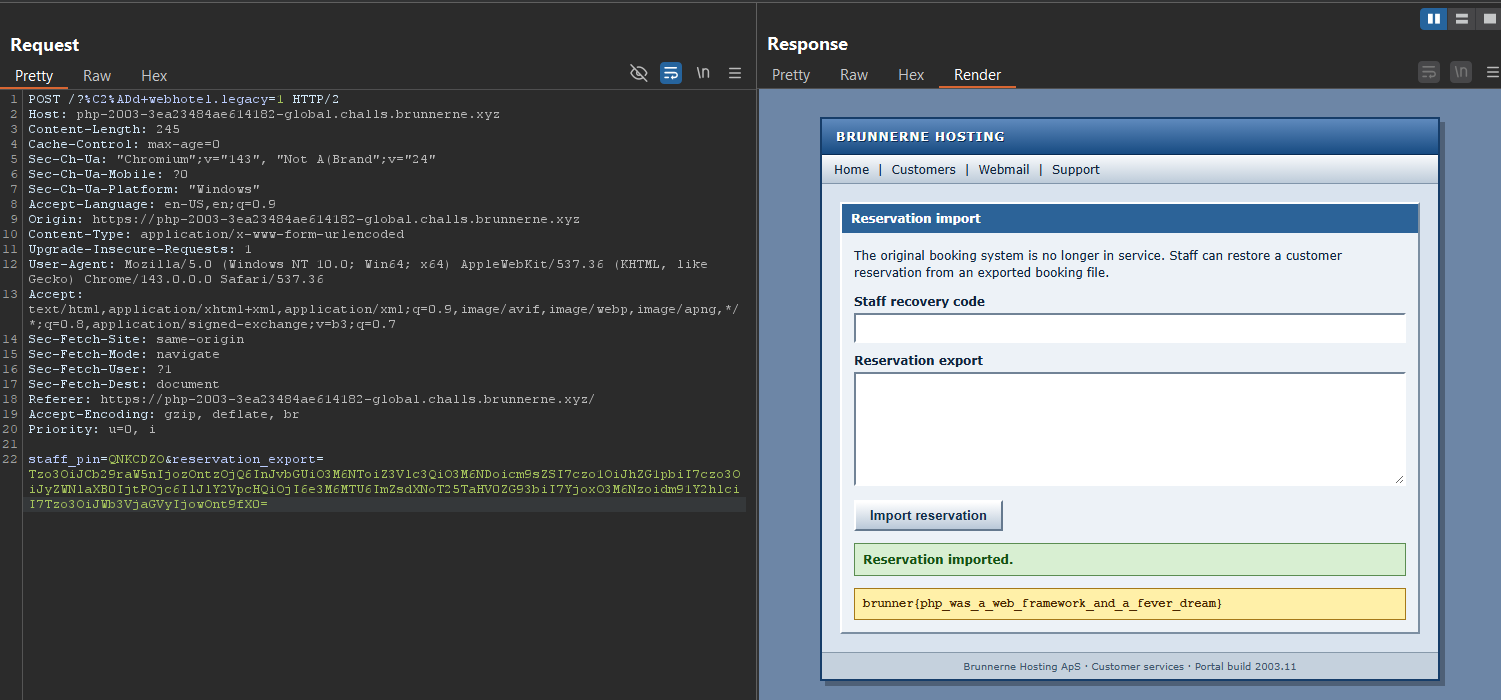Click the 'Priority: u=0, i' line
The image size is (1501, 700).
[92, 429]
